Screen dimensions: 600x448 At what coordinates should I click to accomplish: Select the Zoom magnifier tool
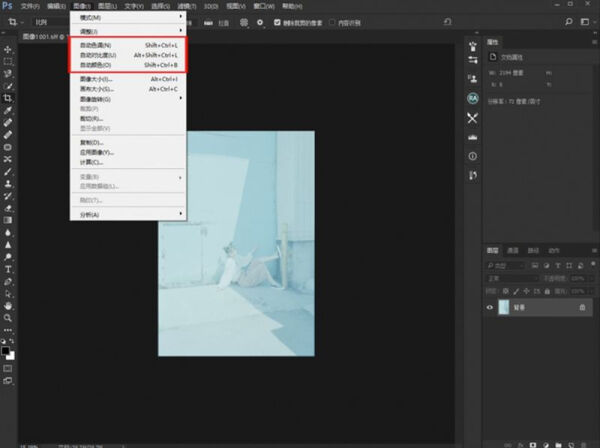[x=8, y=318]
